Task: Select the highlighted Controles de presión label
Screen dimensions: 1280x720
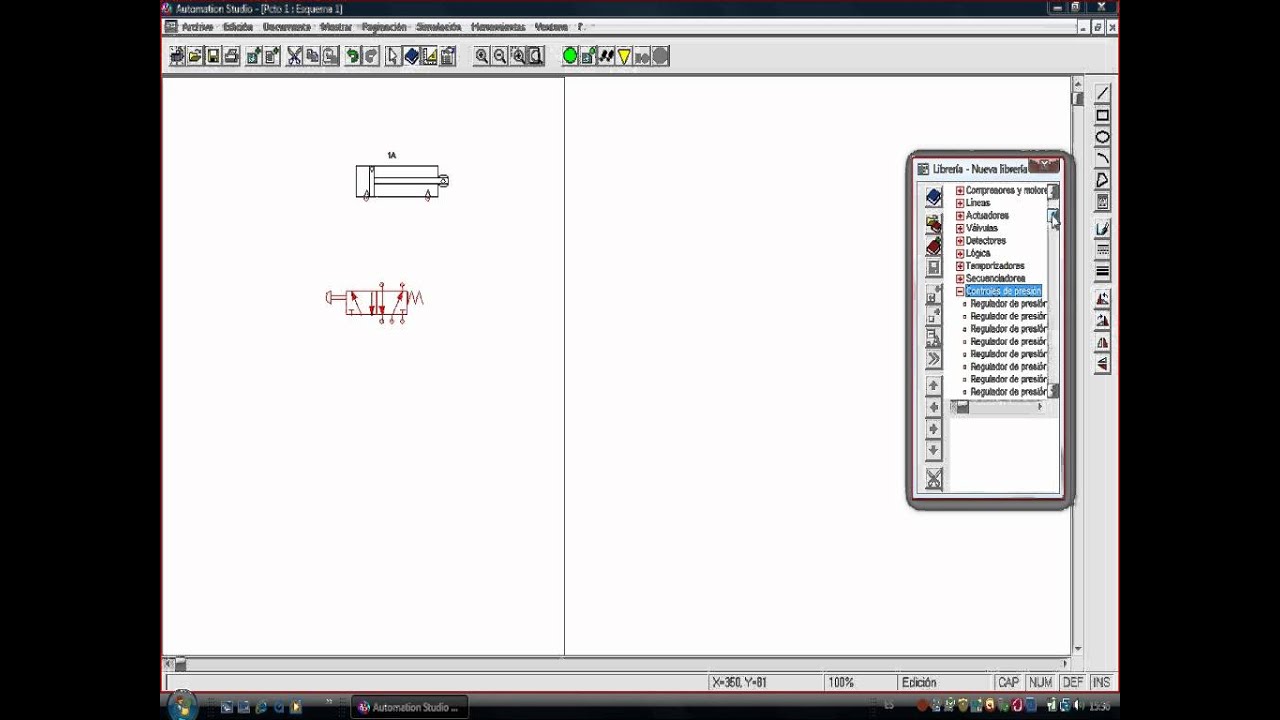Action: [1003, 291]
